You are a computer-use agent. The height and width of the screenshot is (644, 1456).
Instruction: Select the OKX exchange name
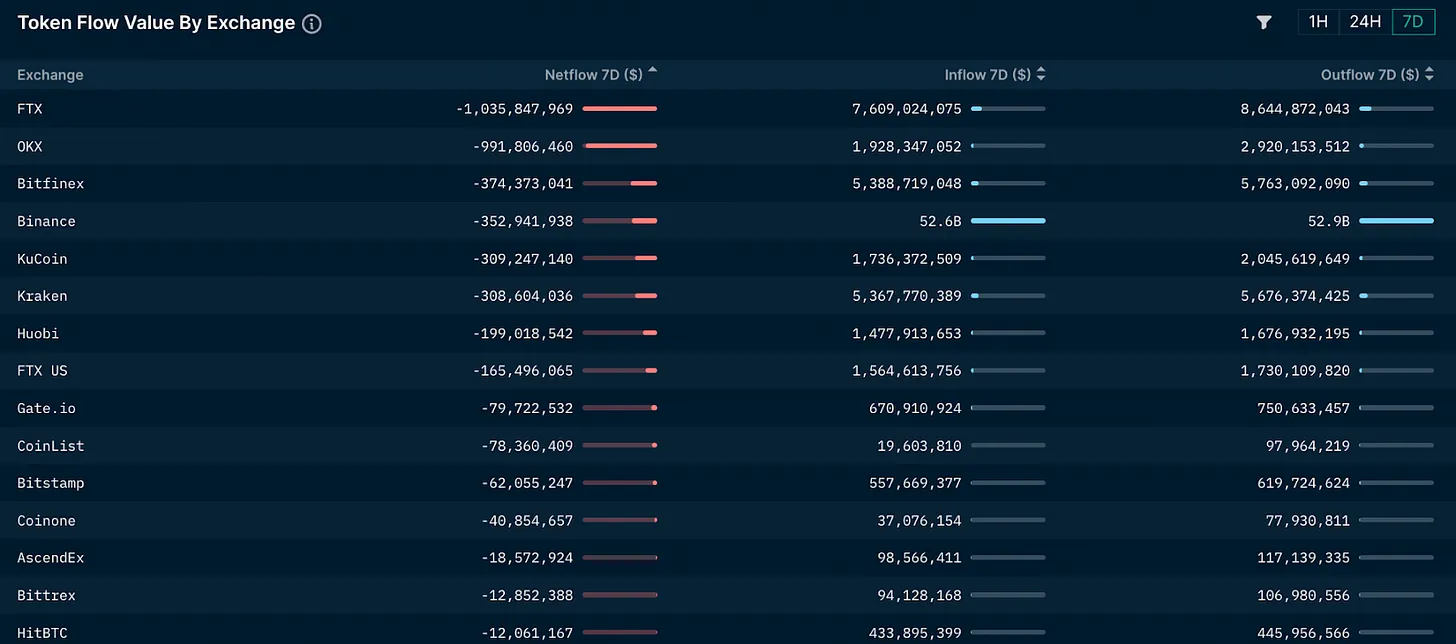(x=30, y=146)
